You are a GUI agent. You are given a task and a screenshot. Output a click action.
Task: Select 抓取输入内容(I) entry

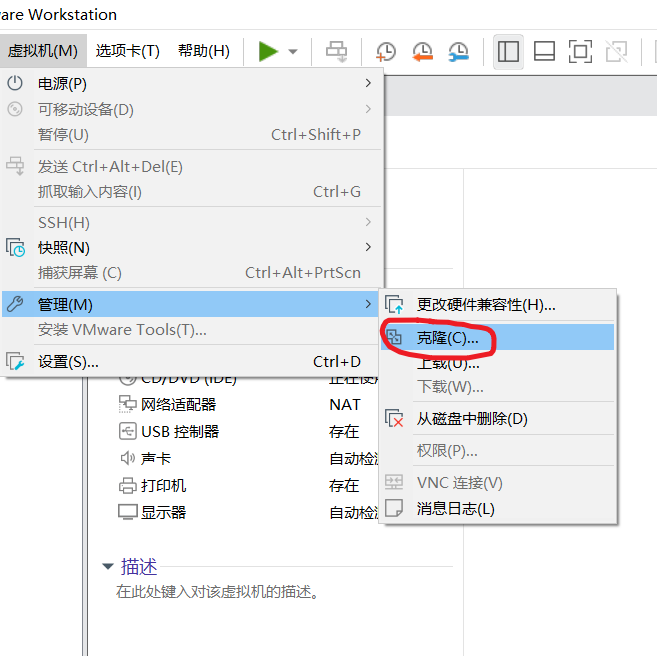pyautogui.click(x=192, y=192)
